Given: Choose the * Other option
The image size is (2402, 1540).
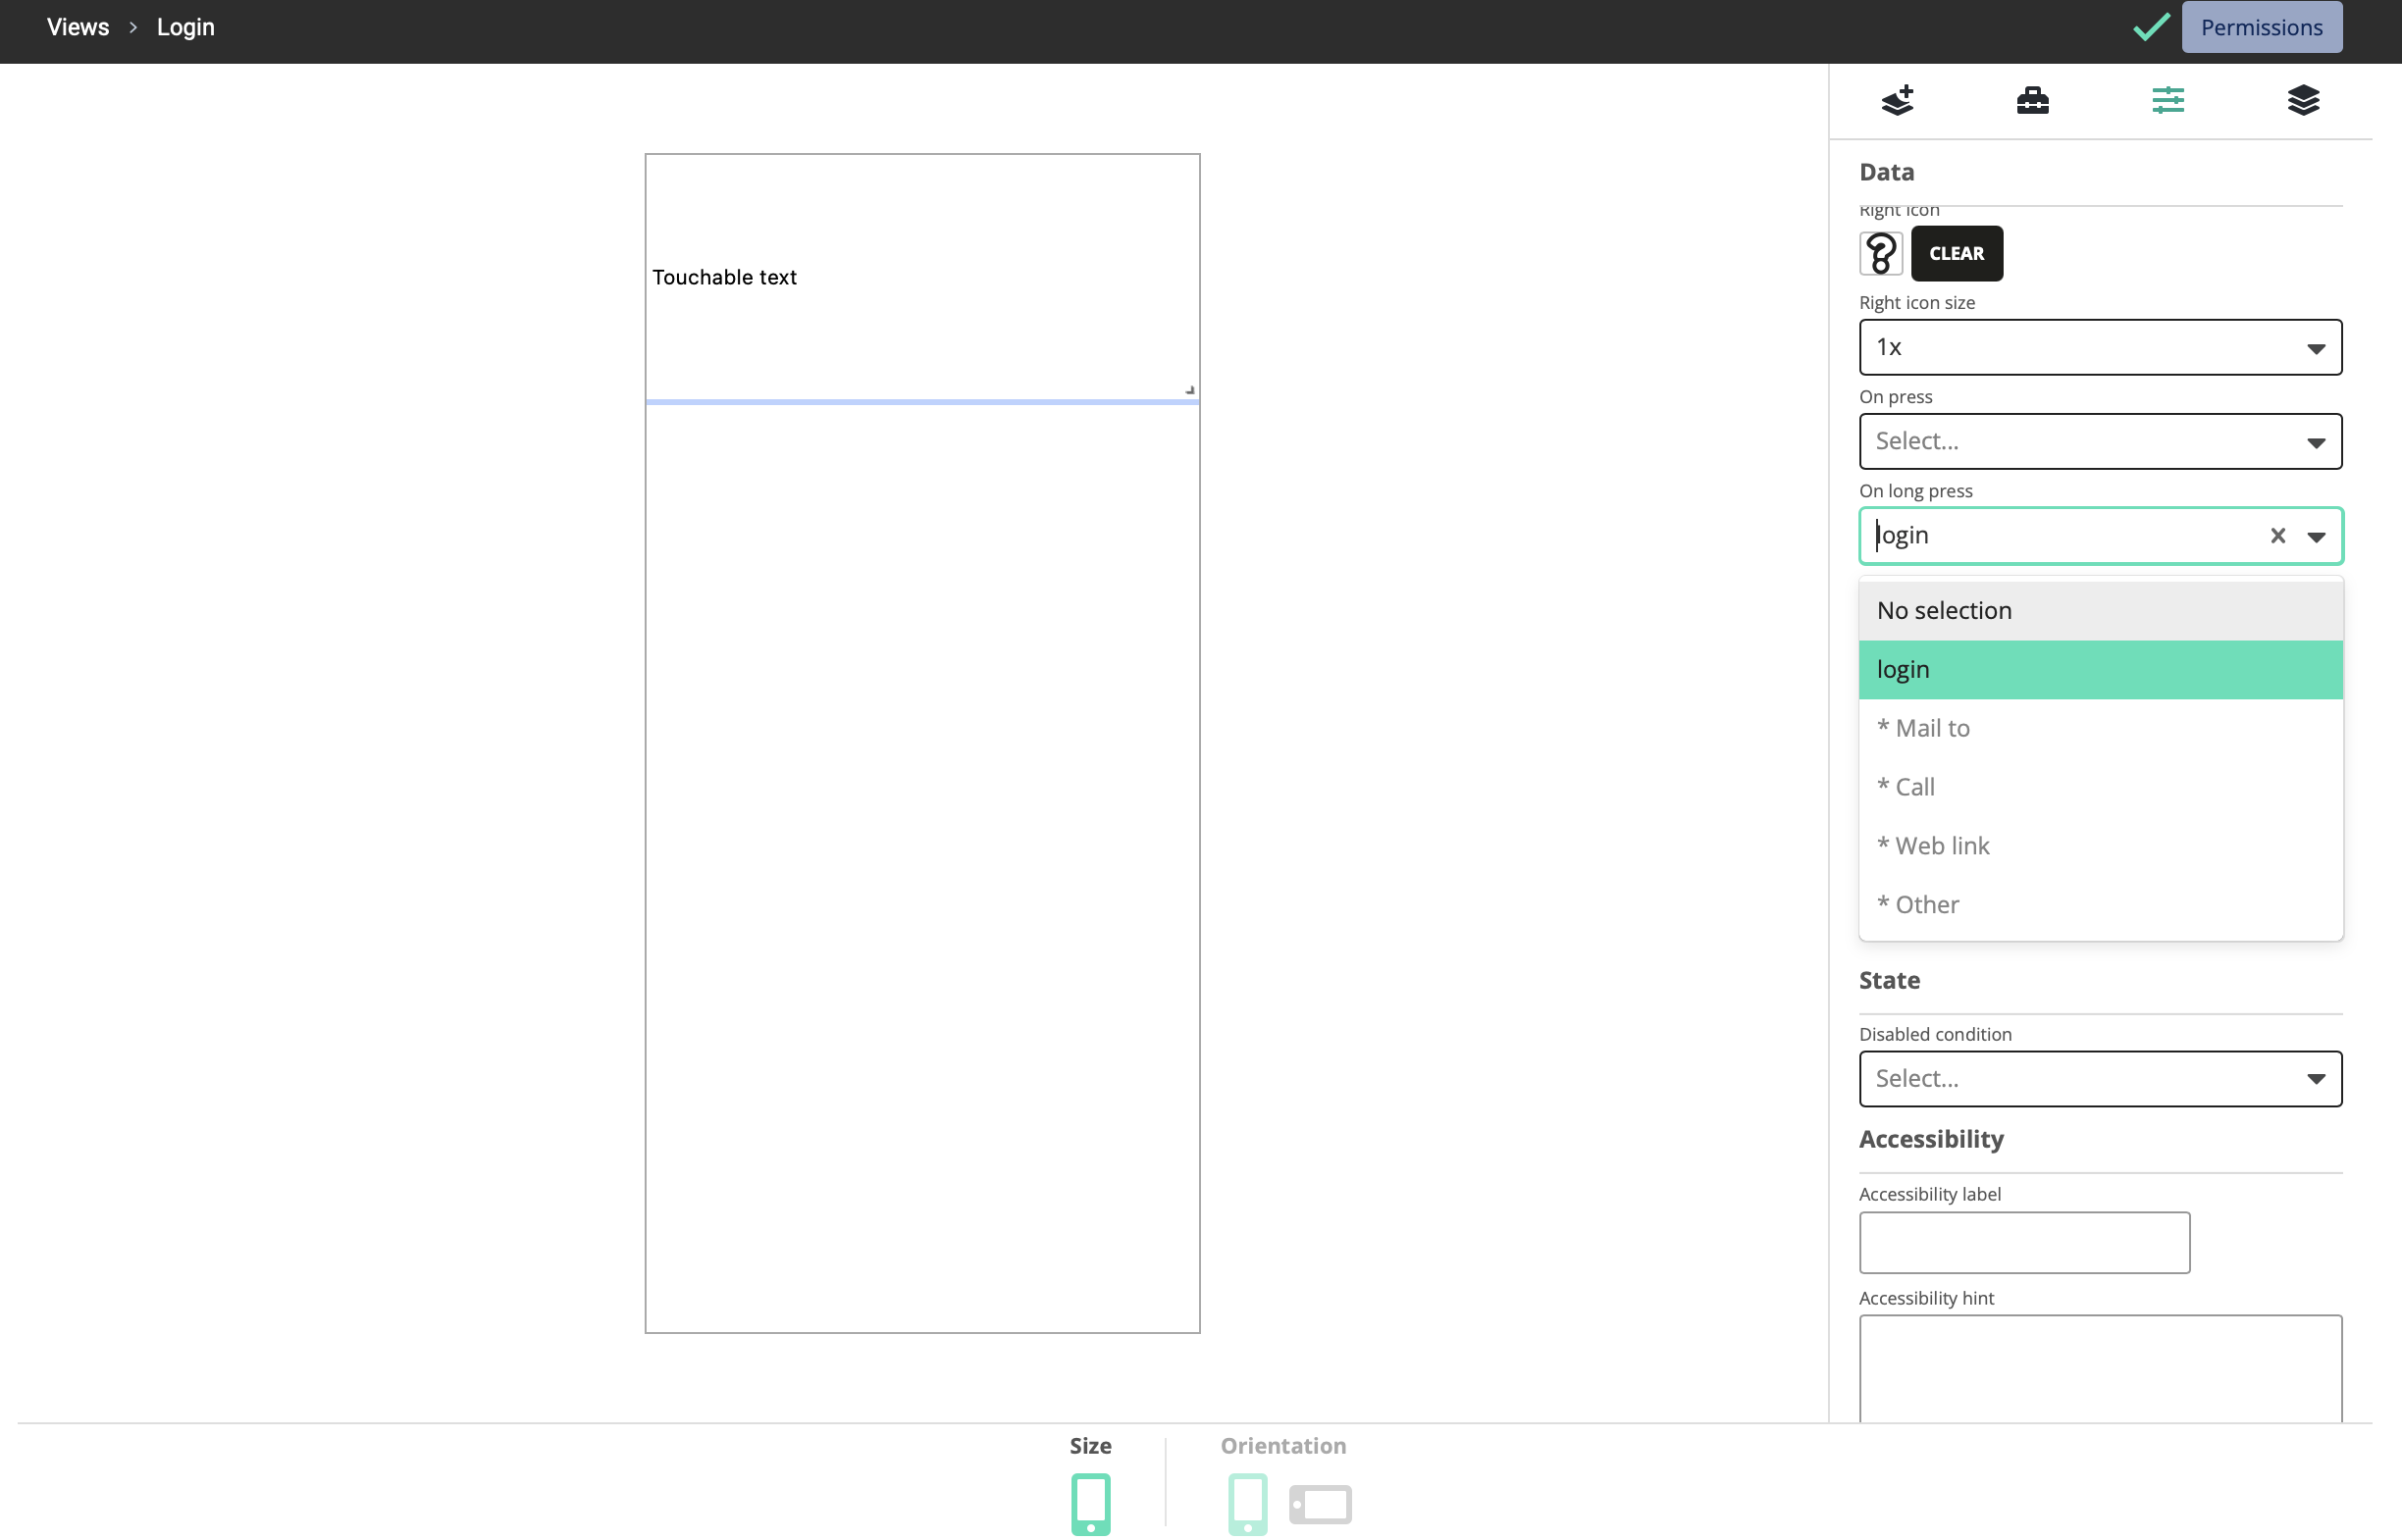Looking at the screenshot, I should [2100, 905].
